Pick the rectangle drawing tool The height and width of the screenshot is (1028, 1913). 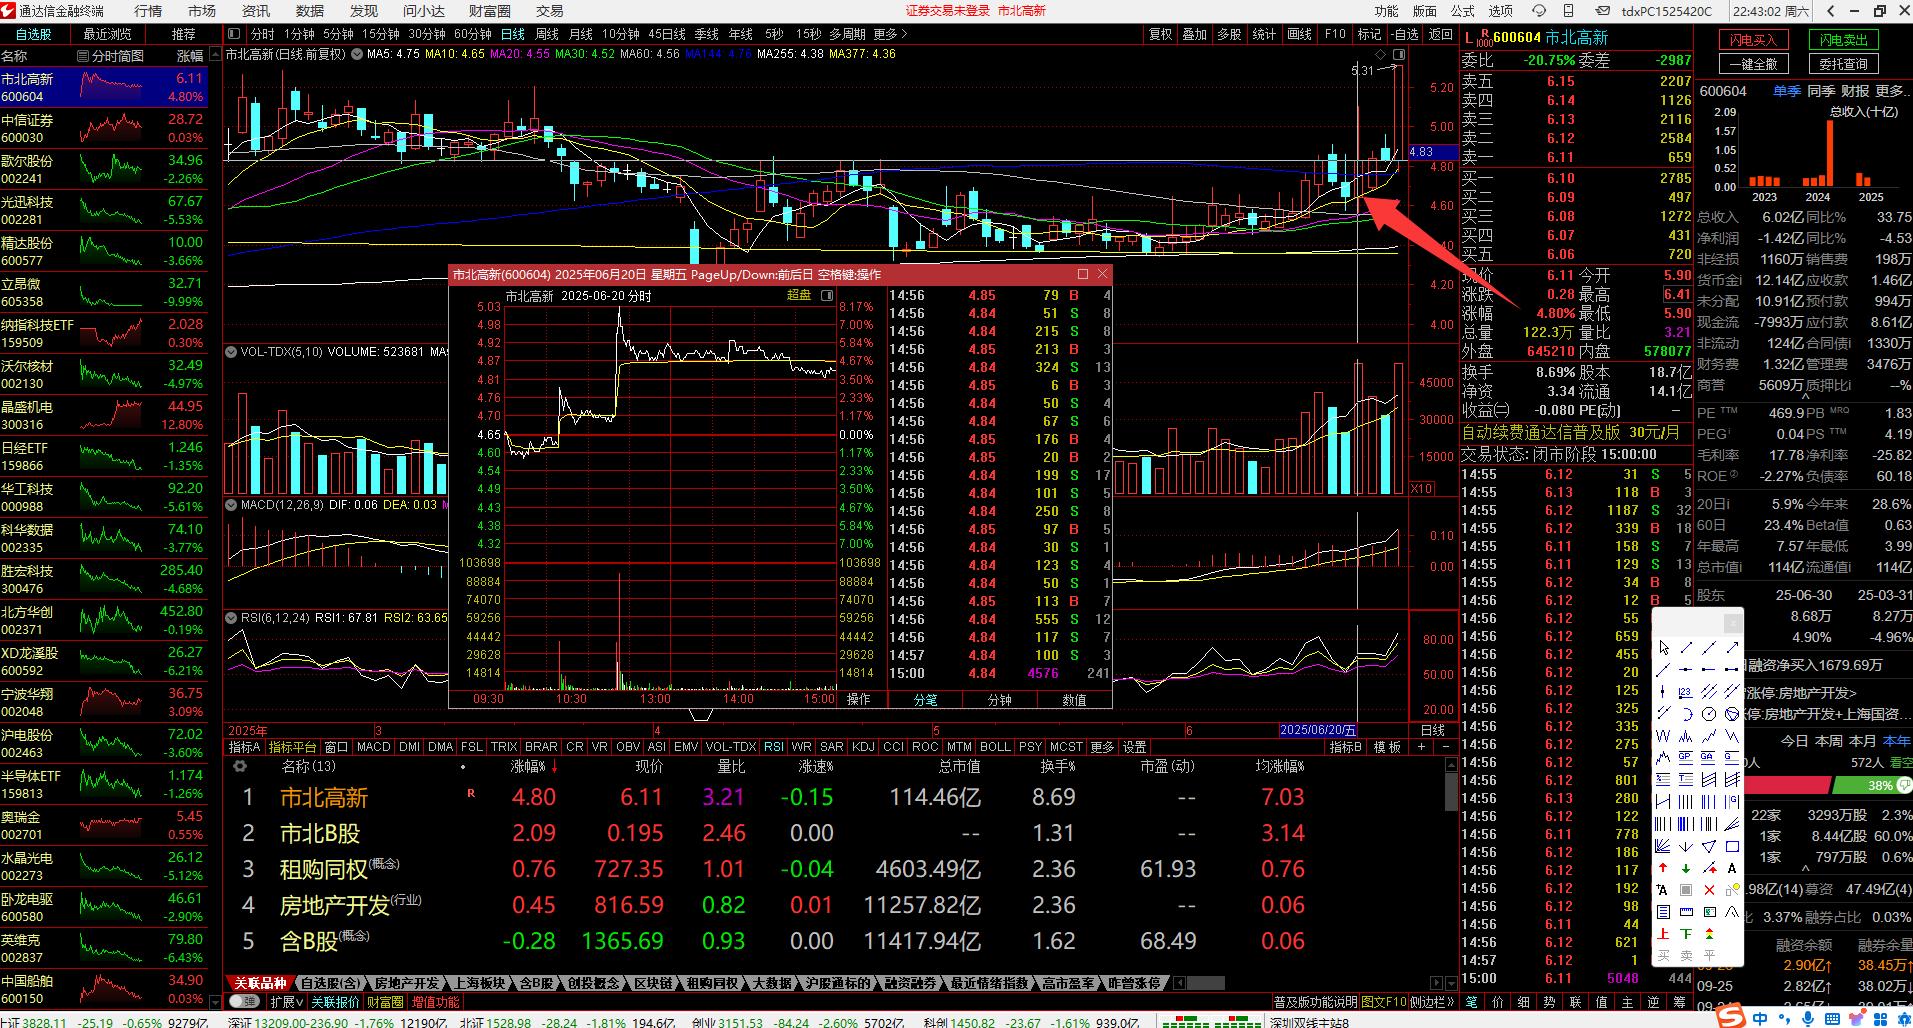[1732, 846]
